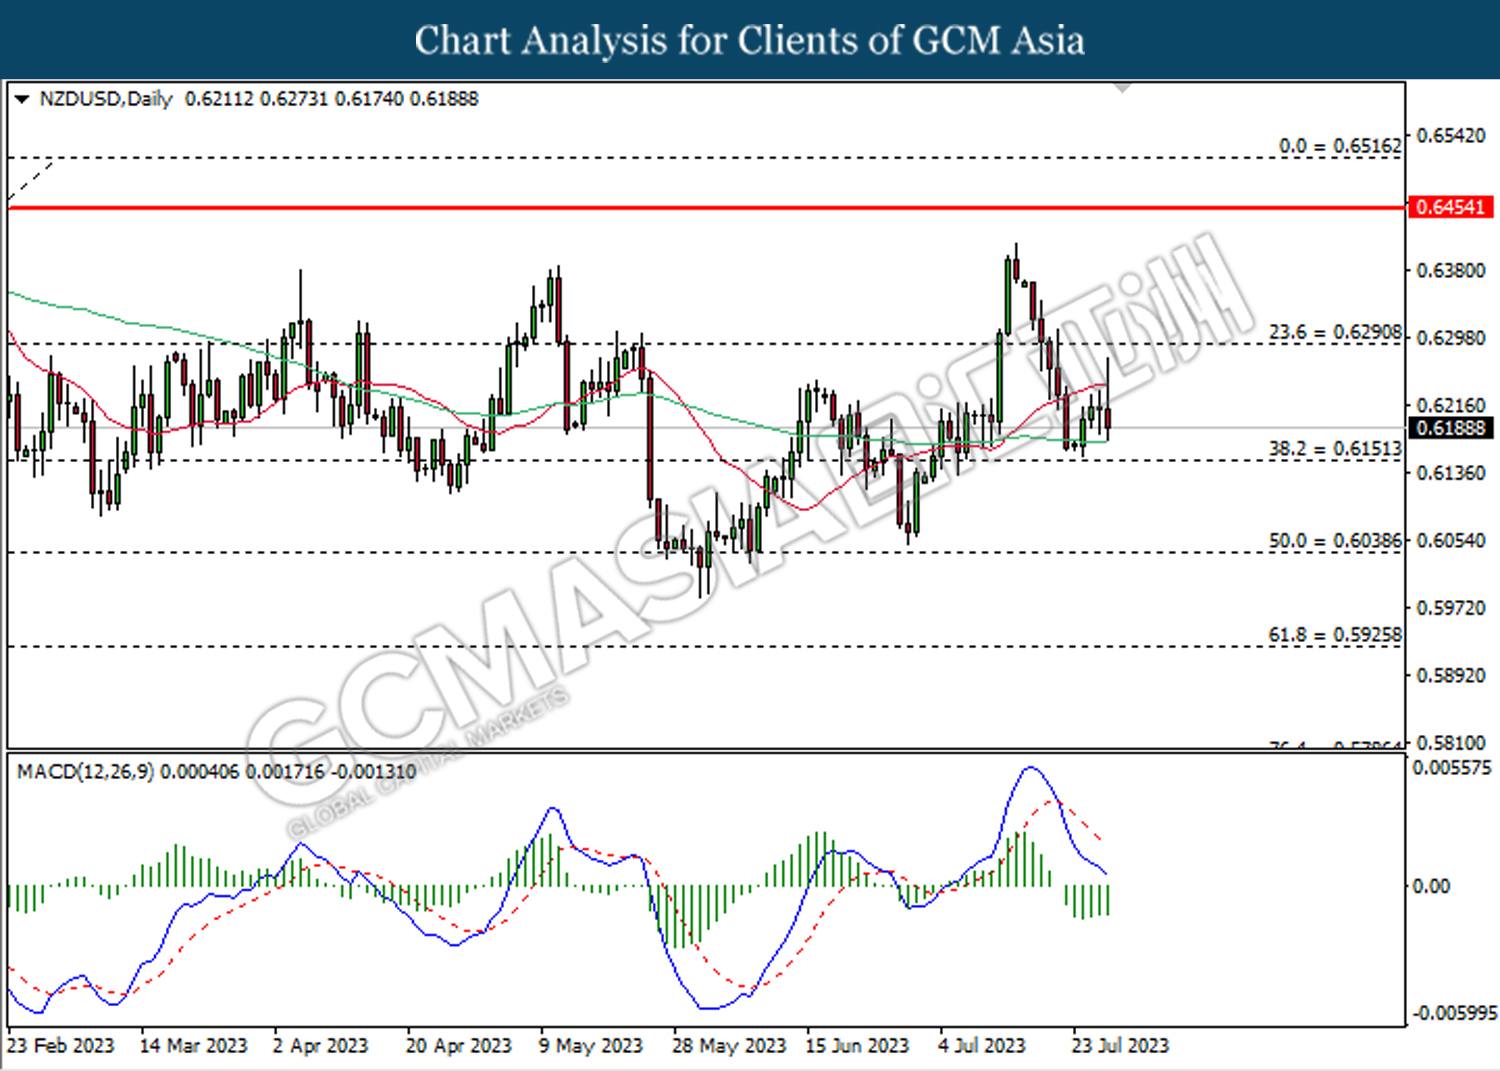Click the MACD(12,26,9) indicator label

[85, 772]
